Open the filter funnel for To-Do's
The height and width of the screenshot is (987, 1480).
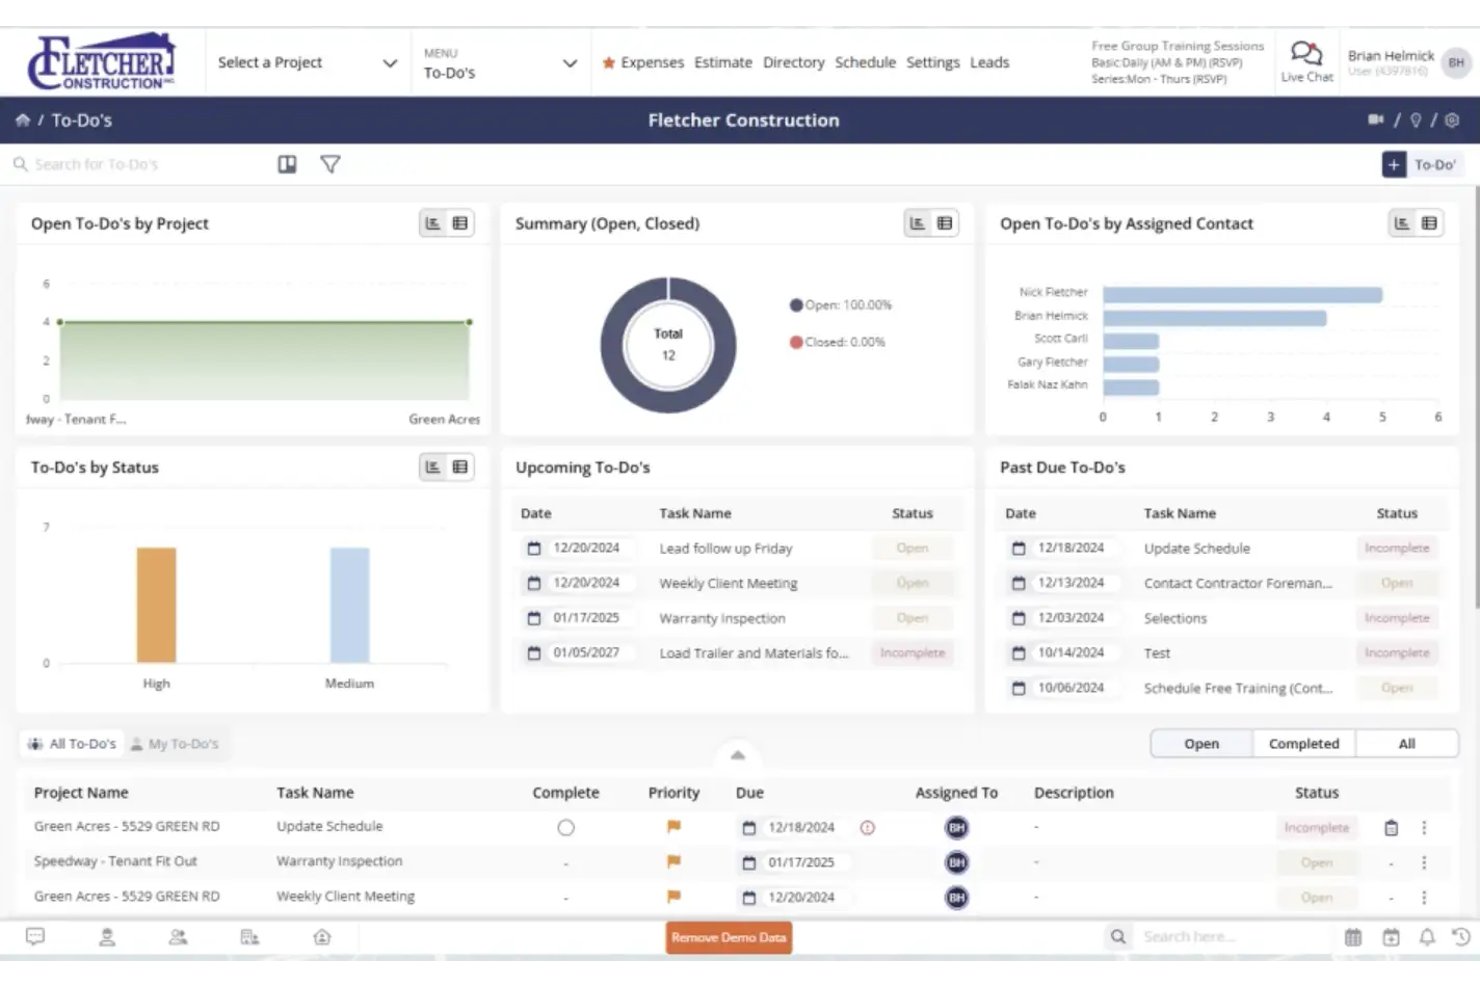330,164
